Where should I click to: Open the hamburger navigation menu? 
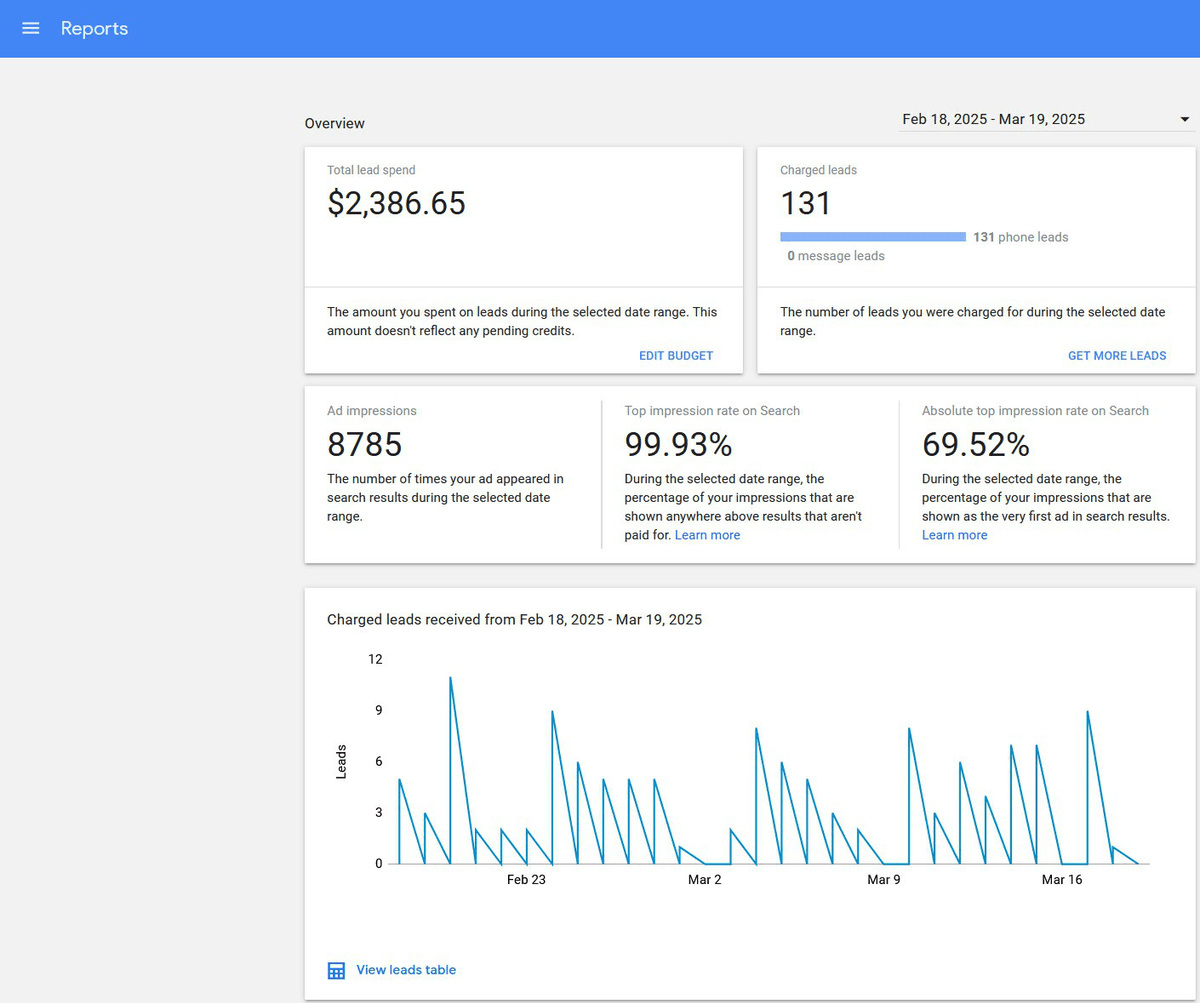(31, 28)
